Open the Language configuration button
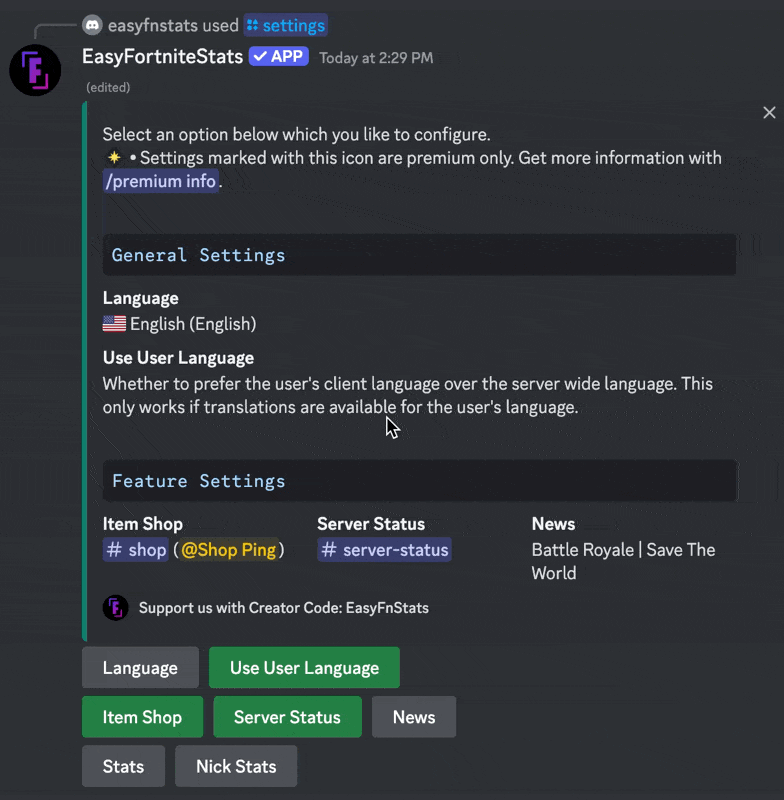This screenshot has height=800, width=784. [x=140, y=668]
